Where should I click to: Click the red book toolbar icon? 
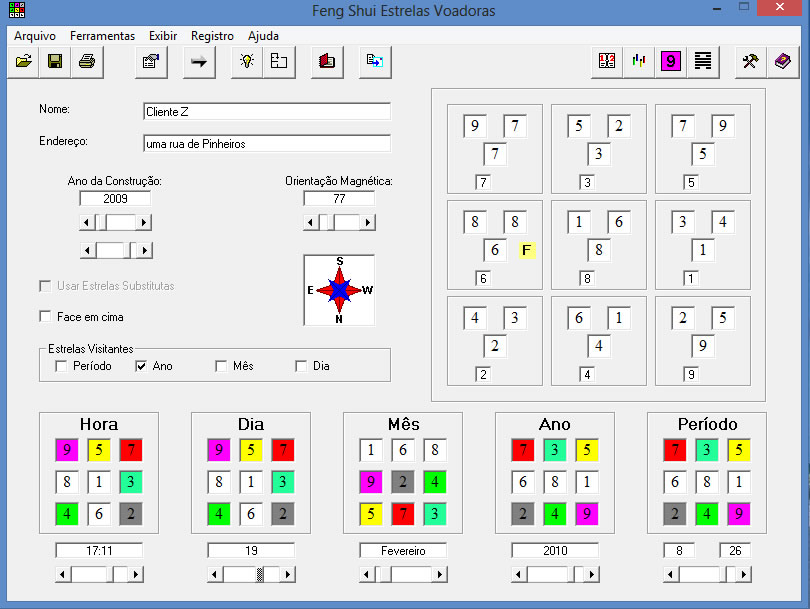pyautogui.click(x=327, y=61)
